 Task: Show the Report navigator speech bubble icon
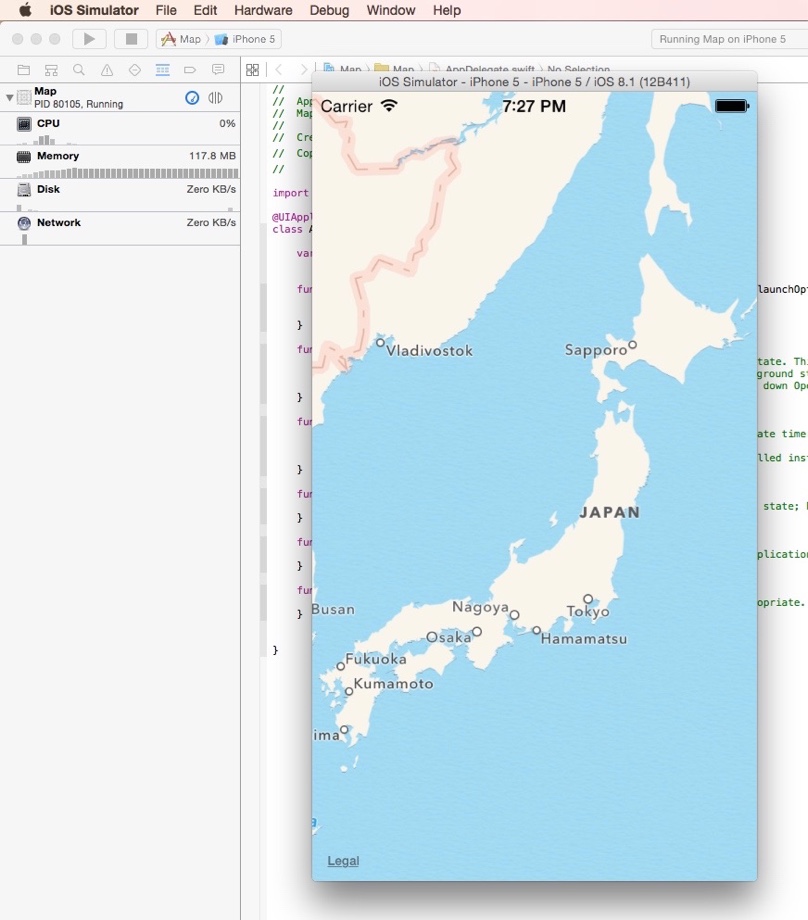pyautogui.click(x=218, y=70)
